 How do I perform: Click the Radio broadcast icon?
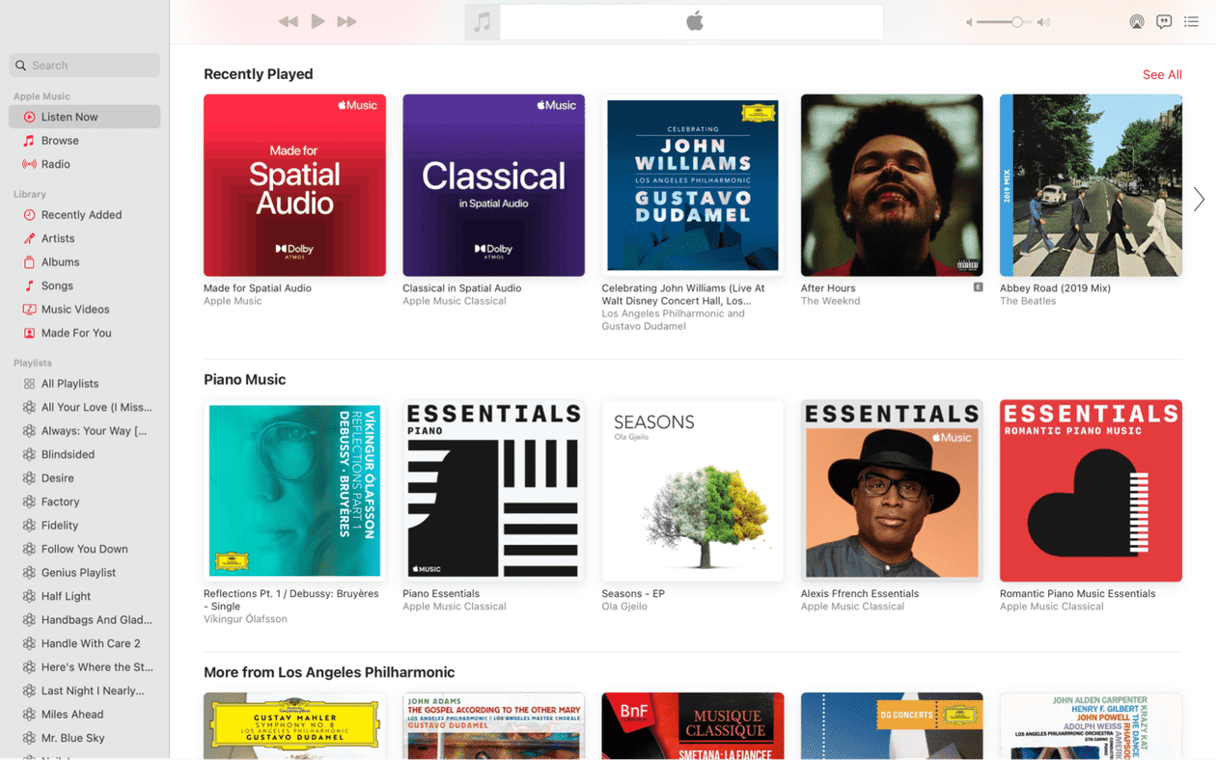click(29, 164)
